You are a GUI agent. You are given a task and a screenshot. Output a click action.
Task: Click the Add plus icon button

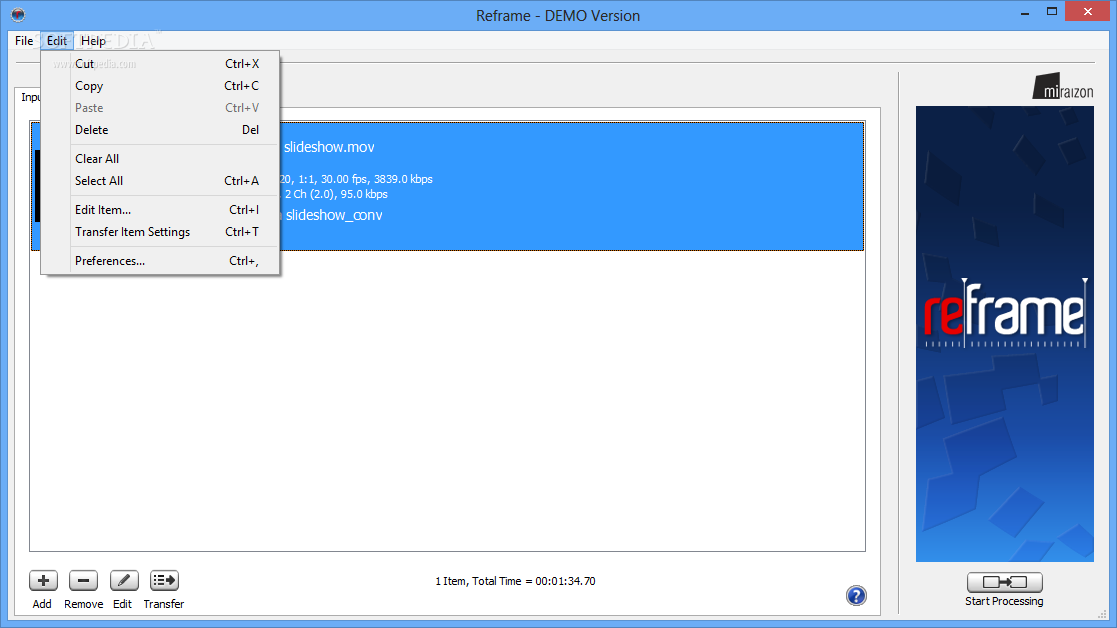[x=43, y=581]
